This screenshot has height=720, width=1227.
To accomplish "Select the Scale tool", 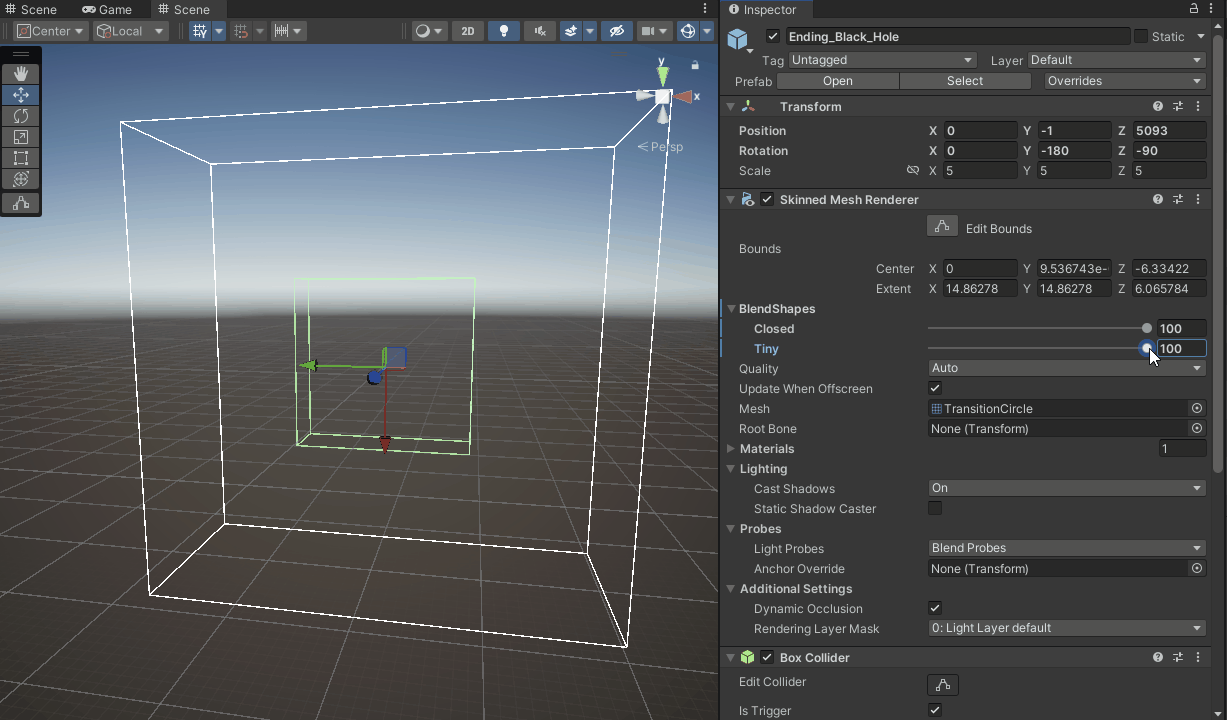I will point(21,137).
